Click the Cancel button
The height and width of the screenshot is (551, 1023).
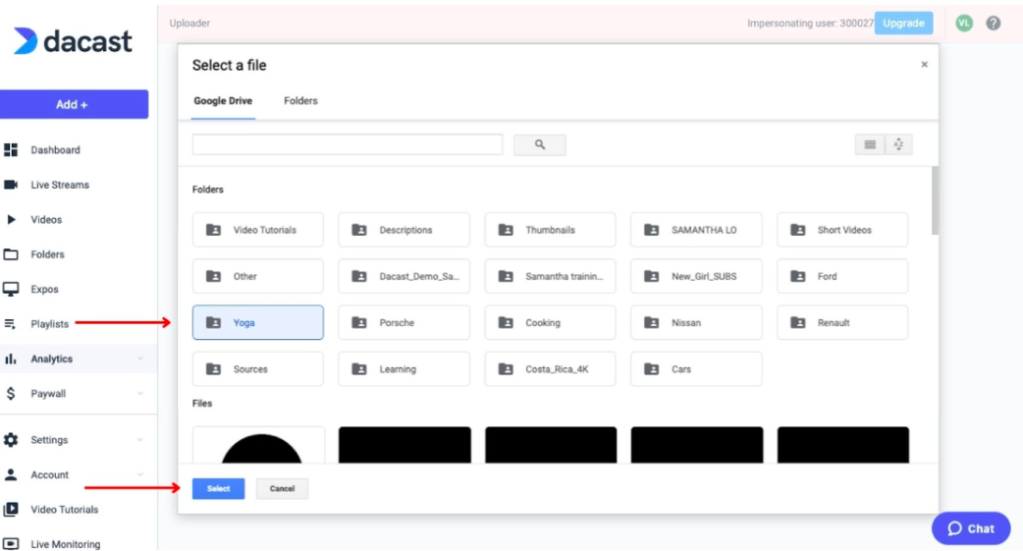click(282, 488)
